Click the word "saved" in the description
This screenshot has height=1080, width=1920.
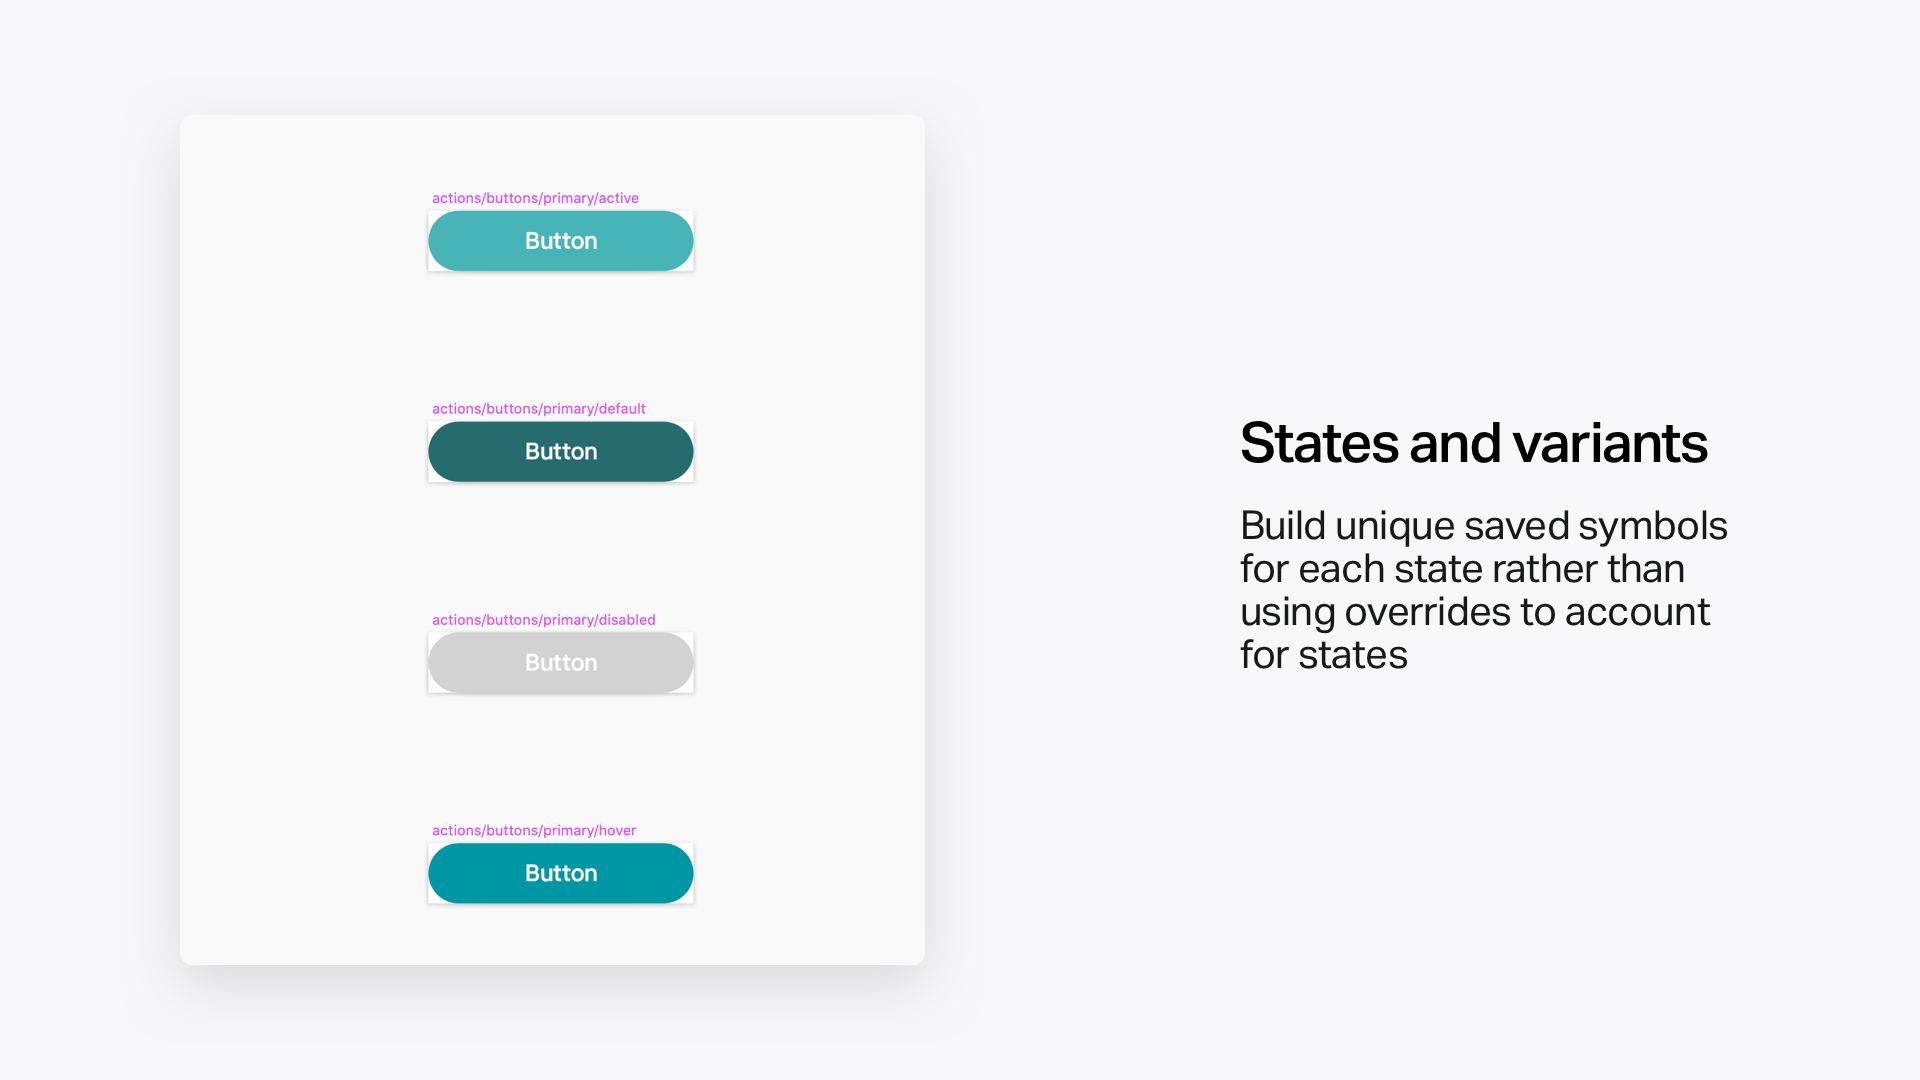pos(1516,526)
